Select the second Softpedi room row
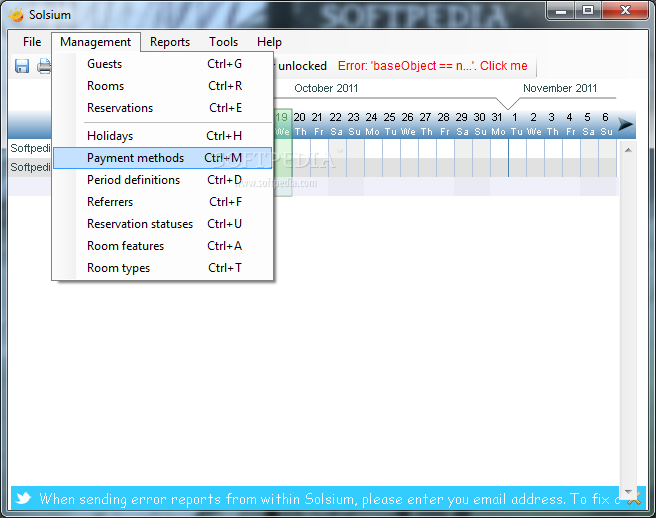Image resolution: width=656 pixels, height=518 pixels. 30,167
